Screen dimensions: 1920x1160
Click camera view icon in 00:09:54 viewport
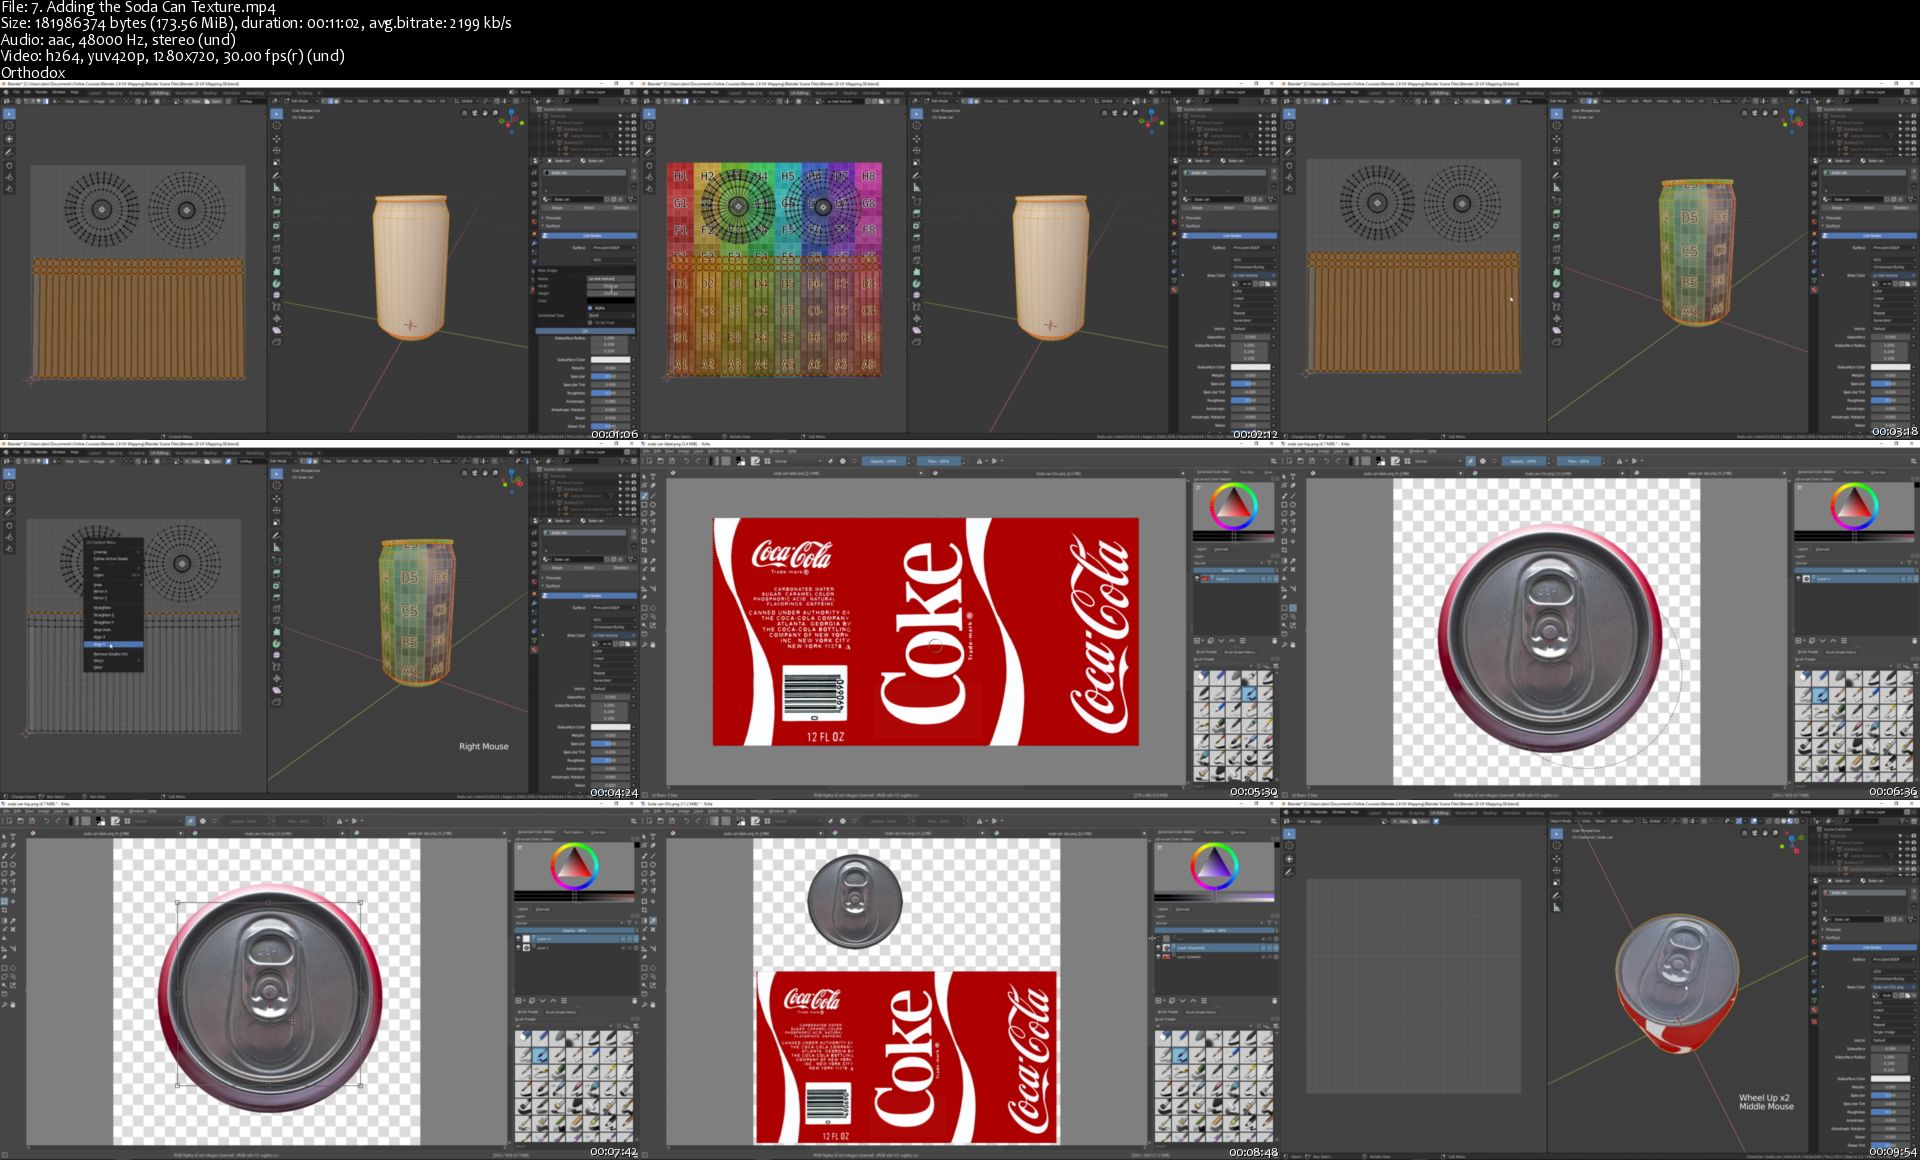(1754, 833)
